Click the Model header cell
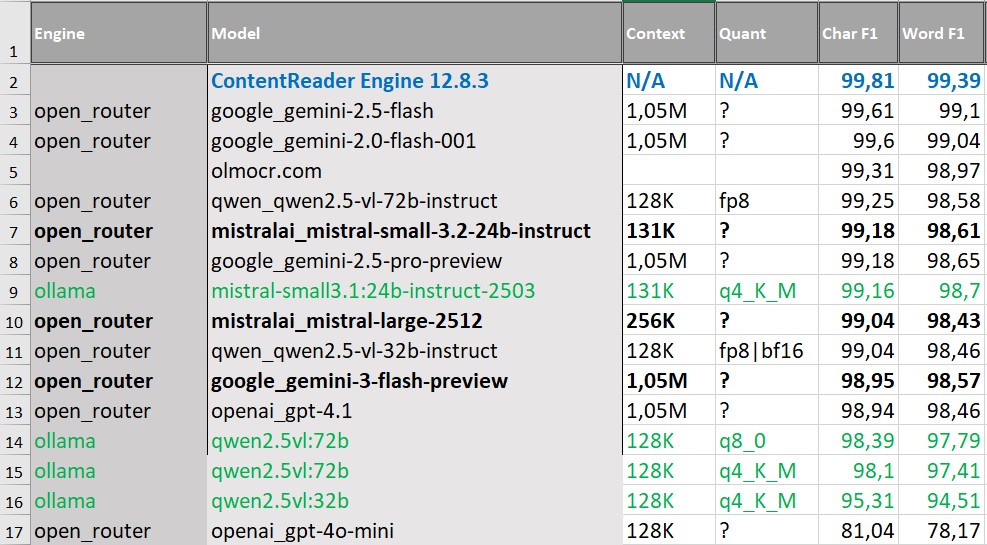 414,34
